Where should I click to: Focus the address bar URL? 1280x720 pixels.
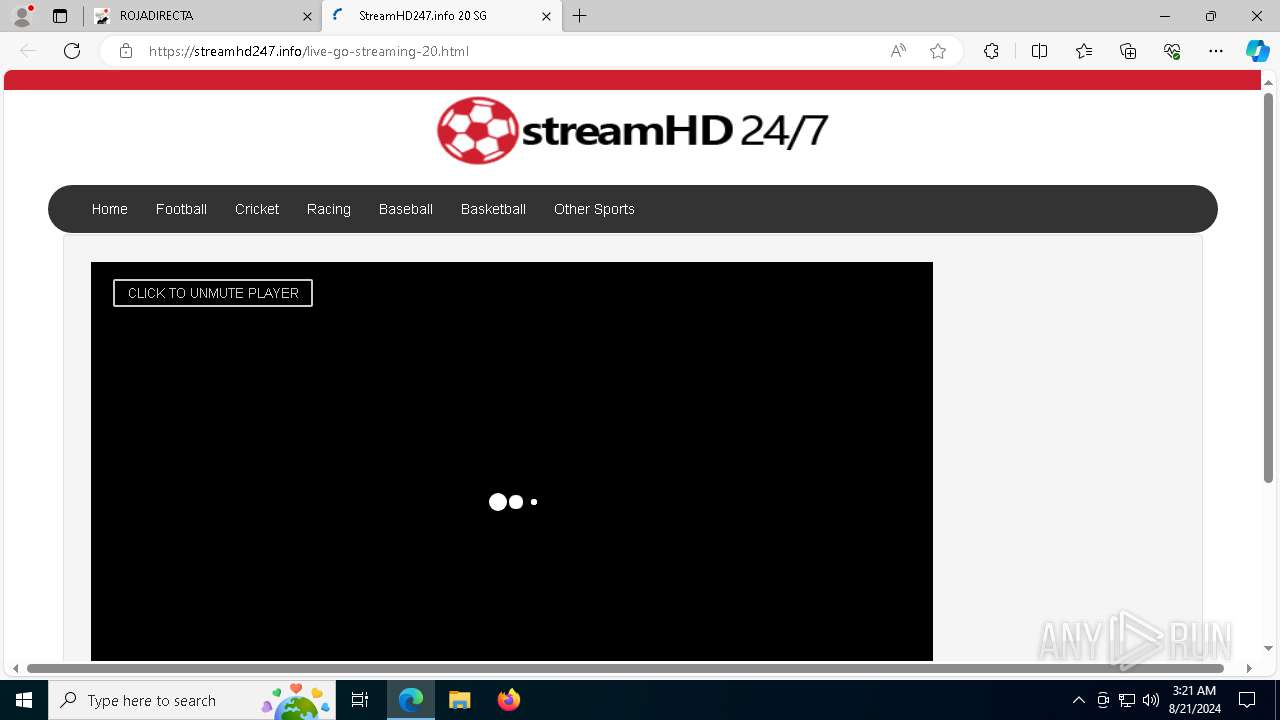coord(309,51)
